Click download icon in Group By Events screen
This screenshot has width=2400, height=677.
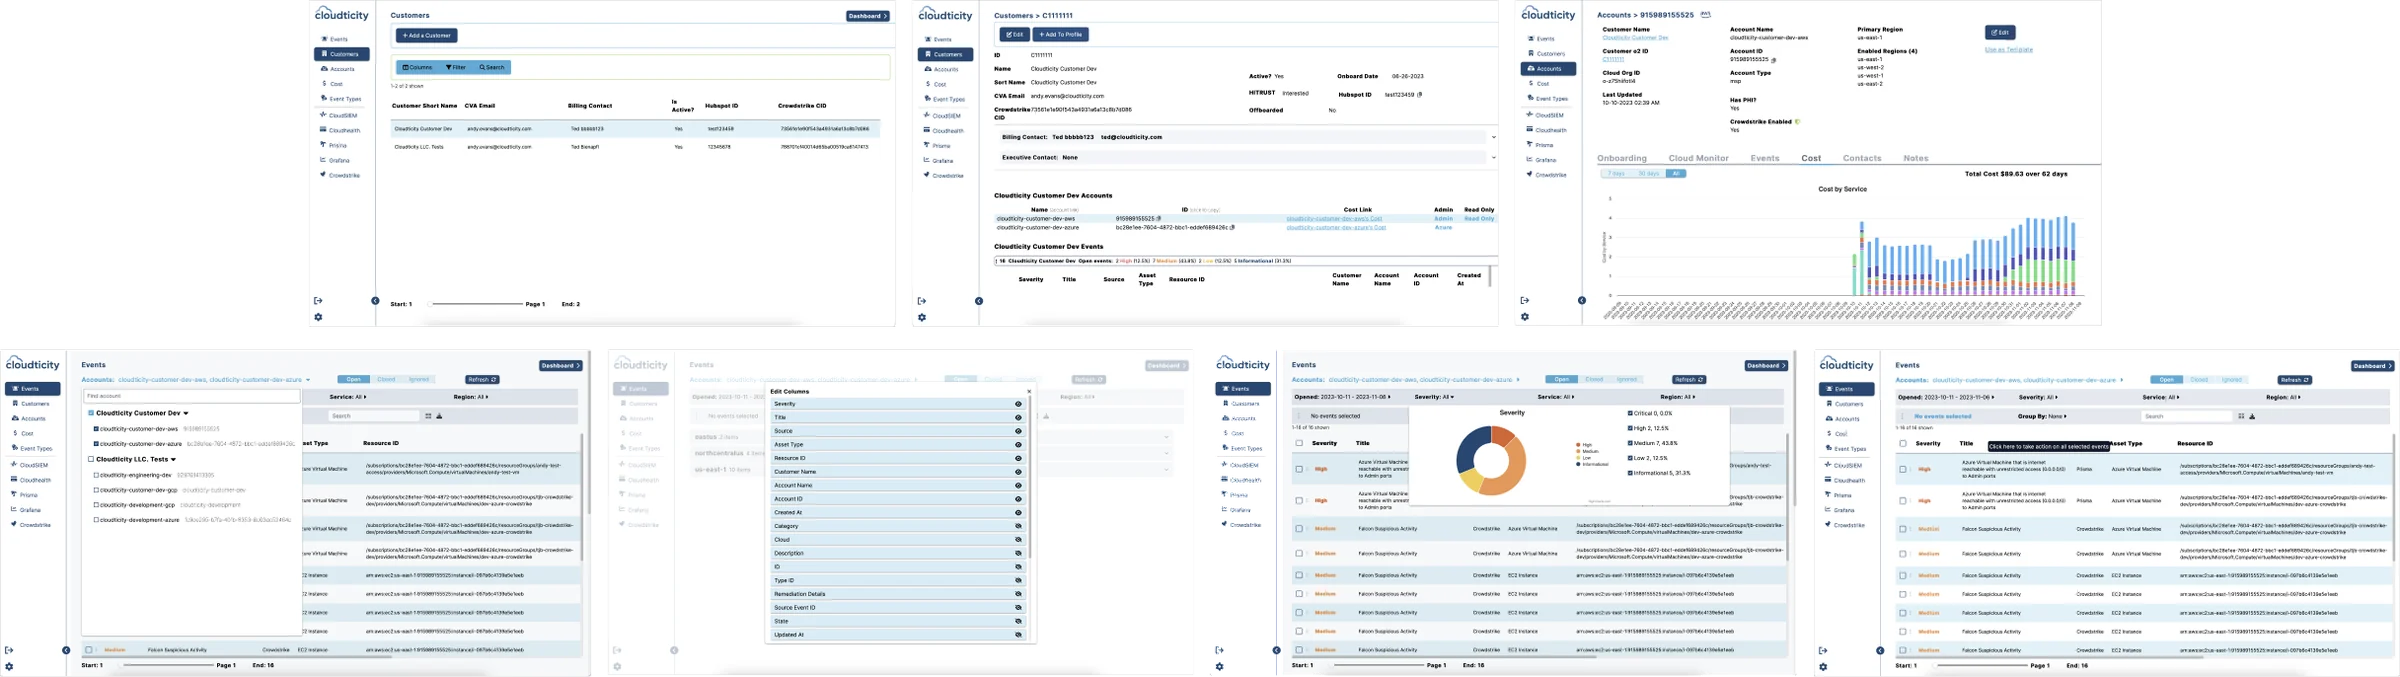2252,416
